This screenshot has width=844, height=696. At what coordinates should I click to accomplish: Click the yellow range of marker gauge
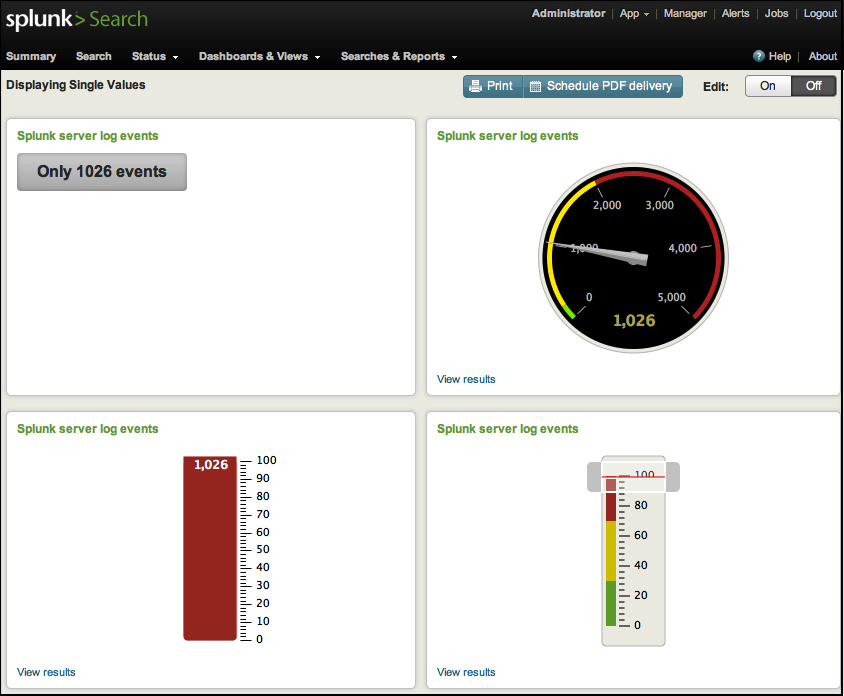tap(611, 551)
